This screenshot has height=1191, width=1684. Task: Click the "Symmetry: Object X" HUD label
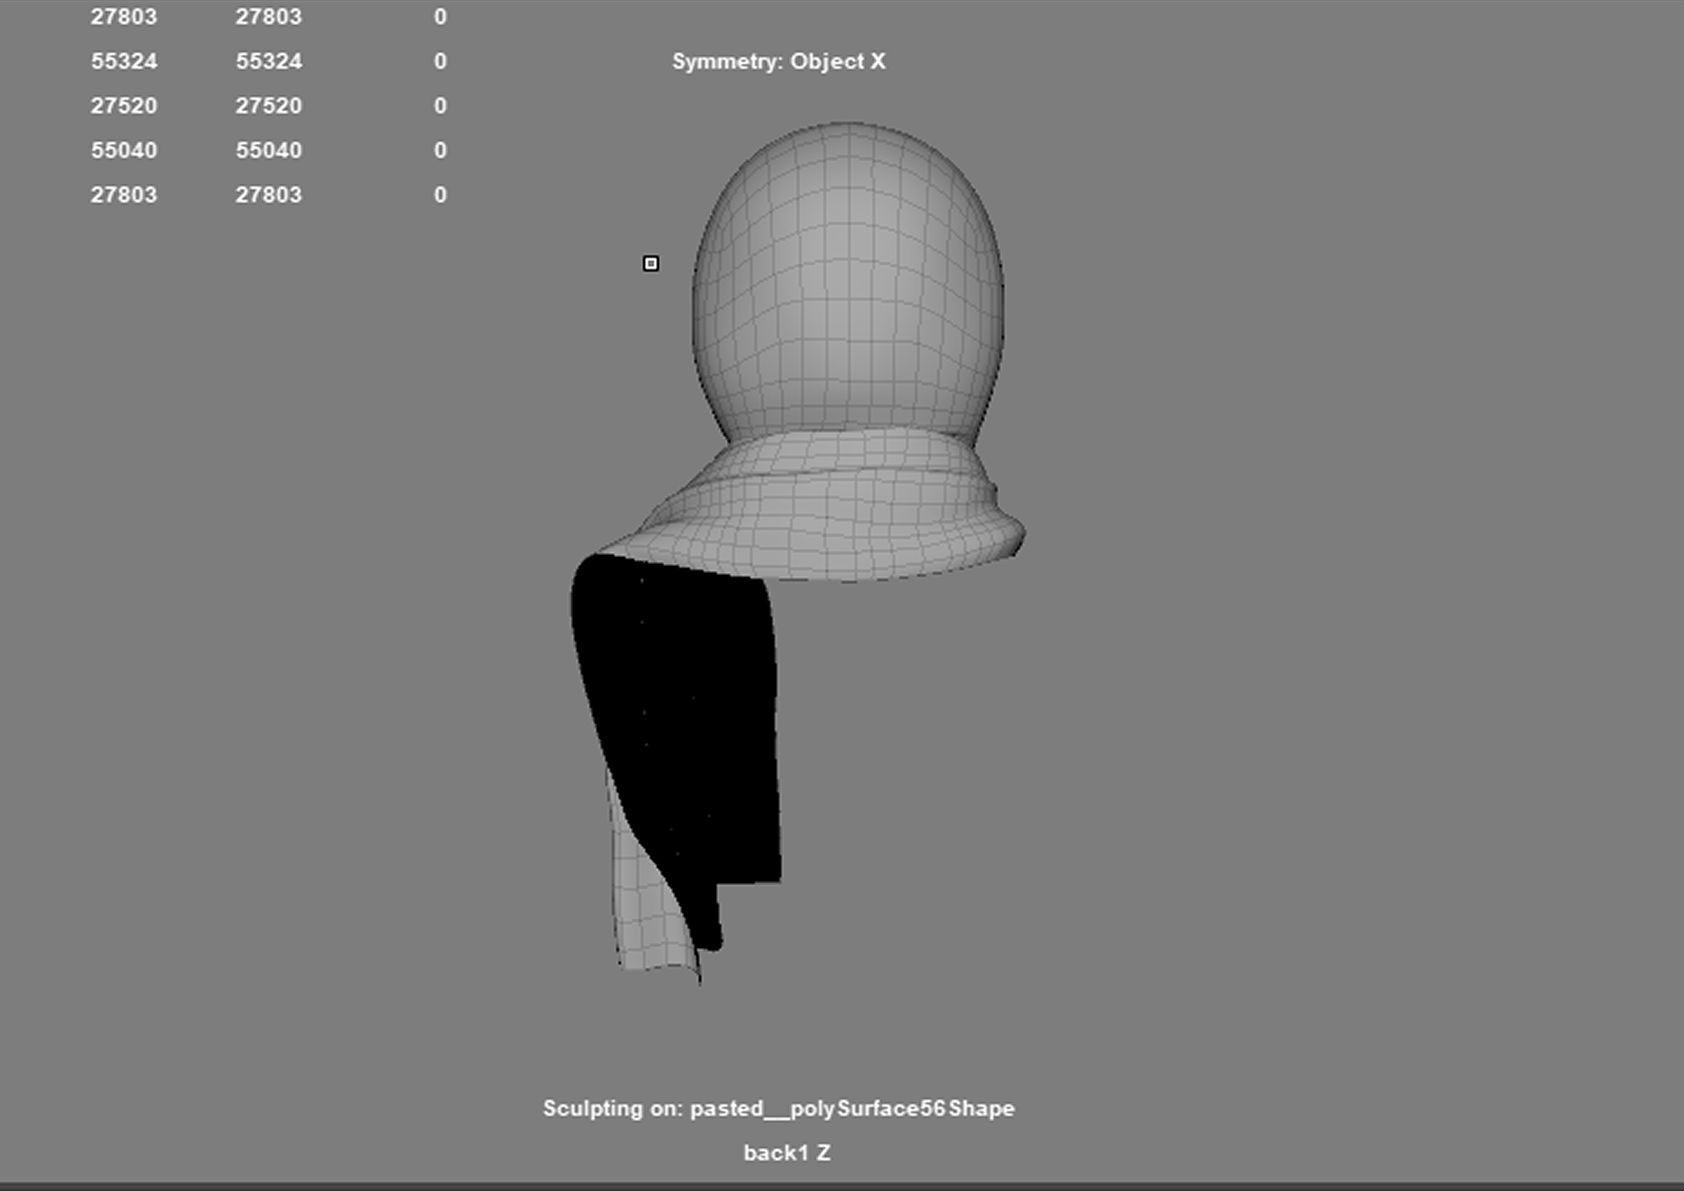pyautogui.click(x=778, y=61)
